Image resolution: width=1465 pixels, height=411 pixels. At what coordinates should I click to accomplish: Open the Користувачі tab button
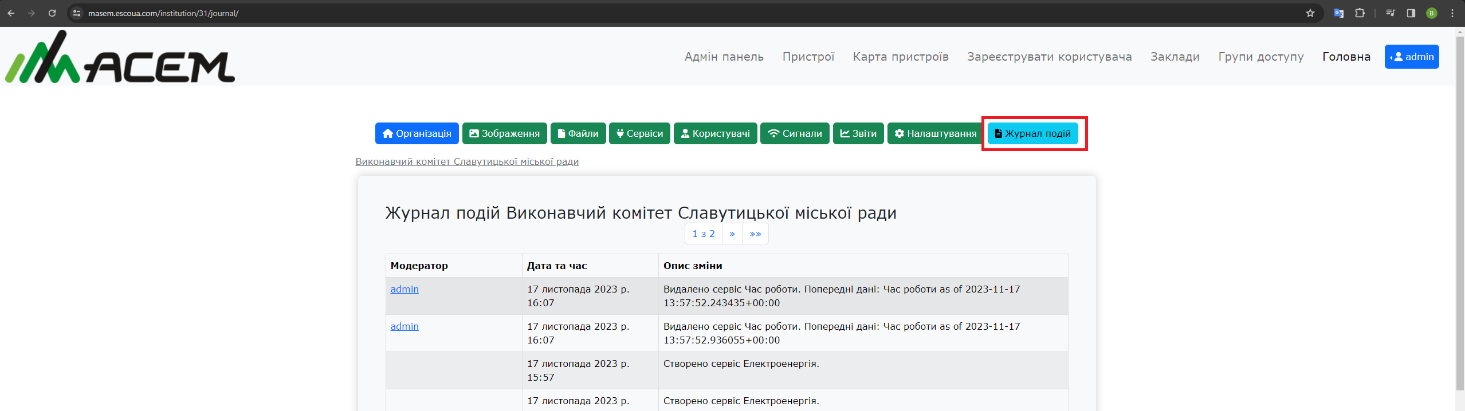click(x=715, y=133)
